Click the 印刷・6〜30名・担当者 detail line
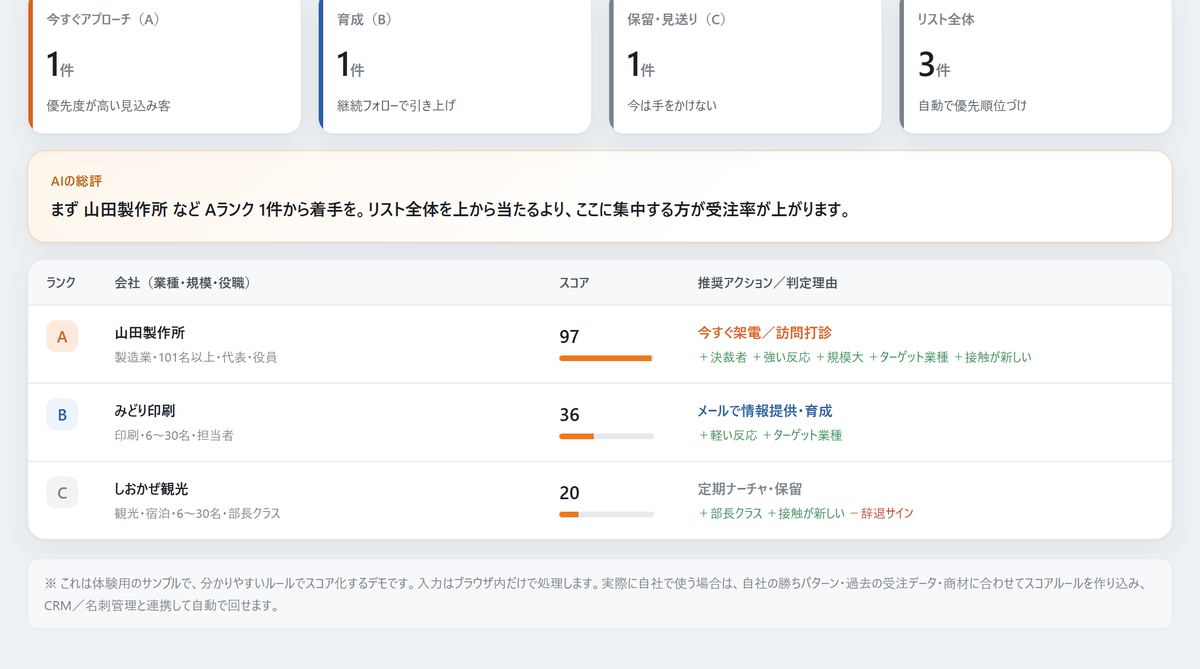The width and height of the screenshot is (1200, 669). tap(174, 435)
